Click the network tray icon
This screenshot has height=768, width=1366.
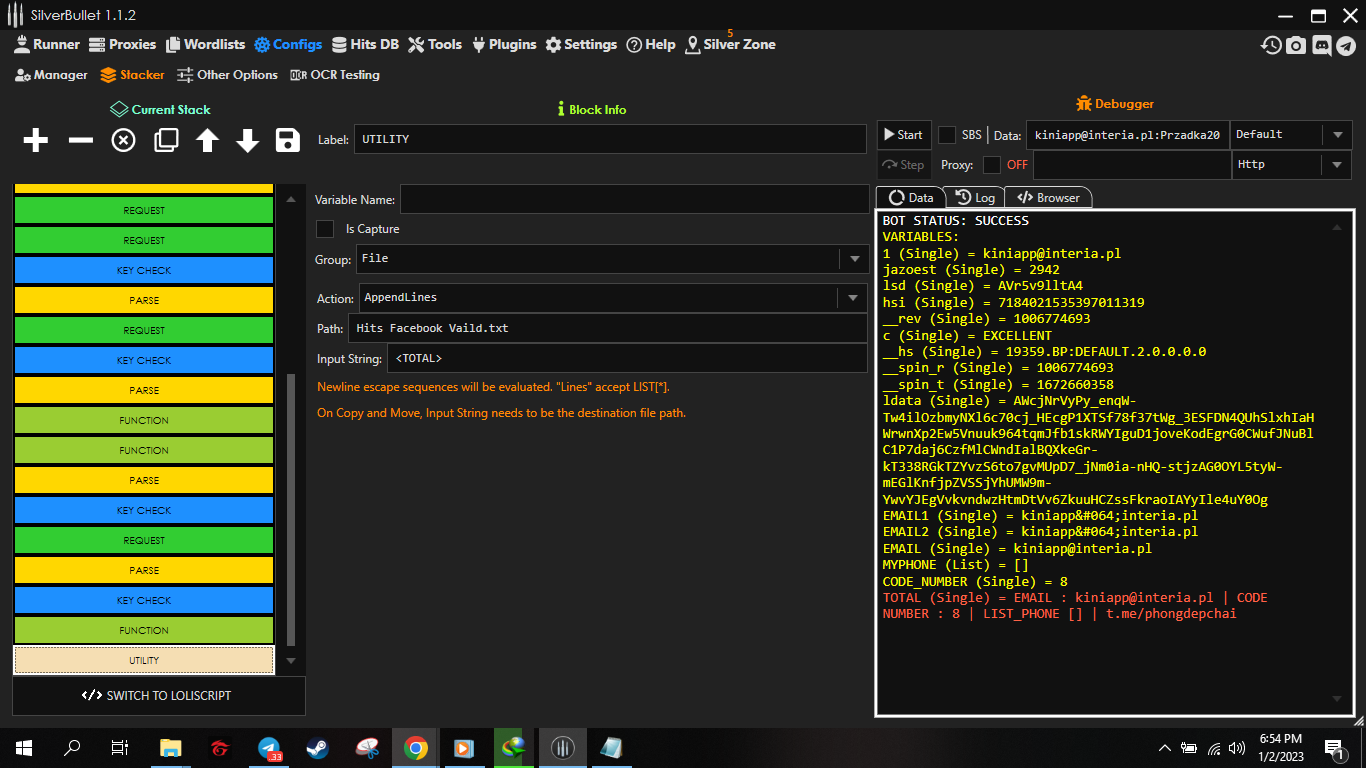pyautogui.click(x=1214, y=747)
